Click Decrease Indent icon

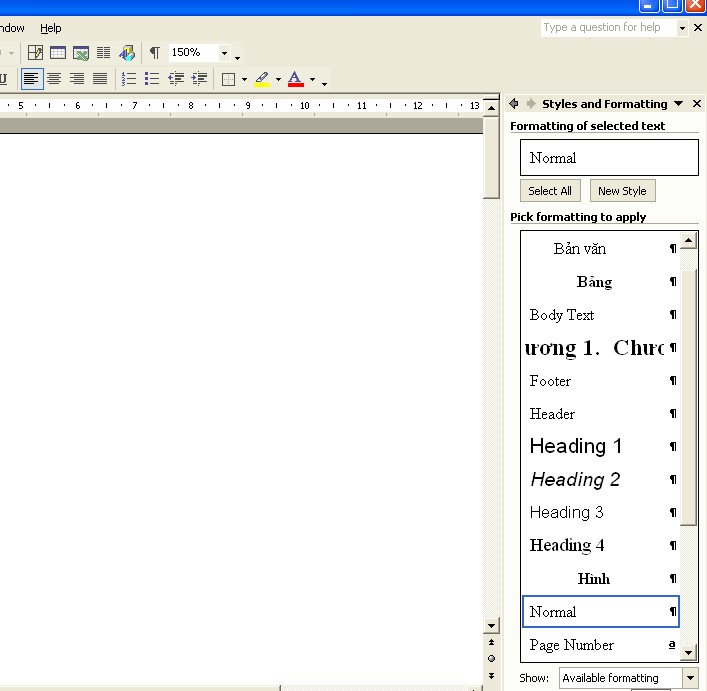pyautogui.click(x=176, y=79)
